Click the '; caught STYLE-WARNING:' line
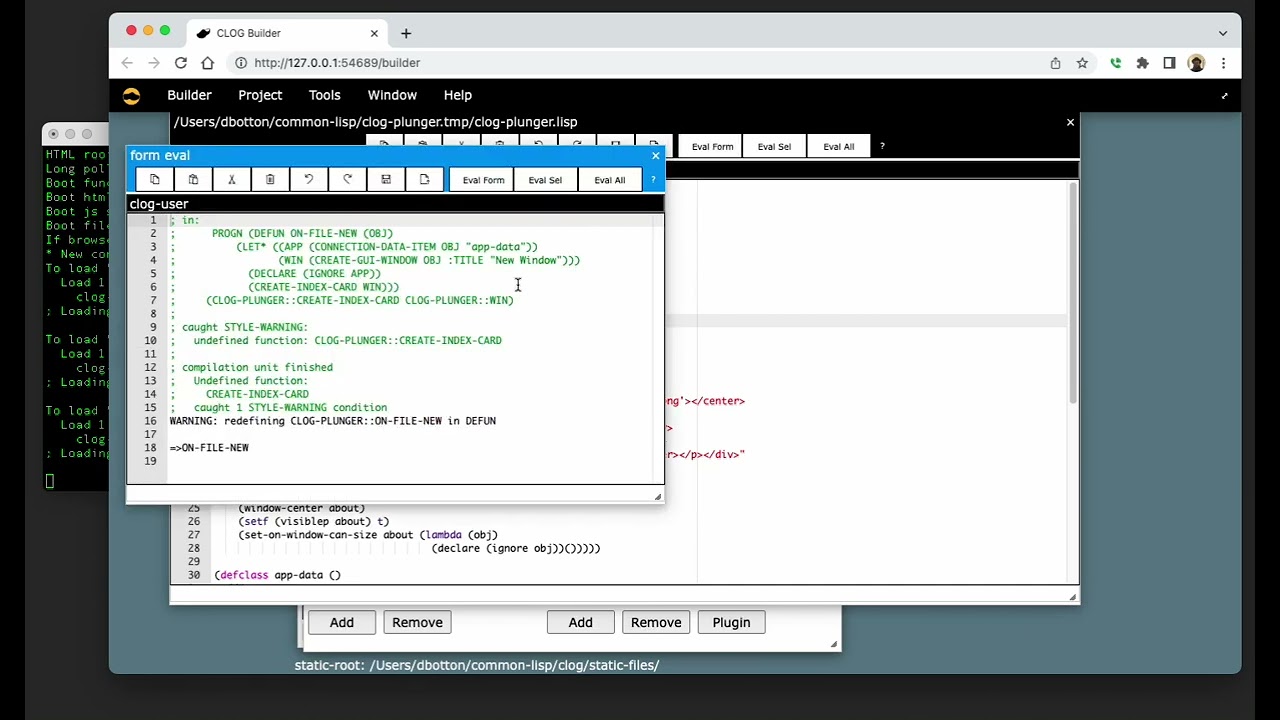The width and height of the screenshot is (1280, 720). pos(239,327)
